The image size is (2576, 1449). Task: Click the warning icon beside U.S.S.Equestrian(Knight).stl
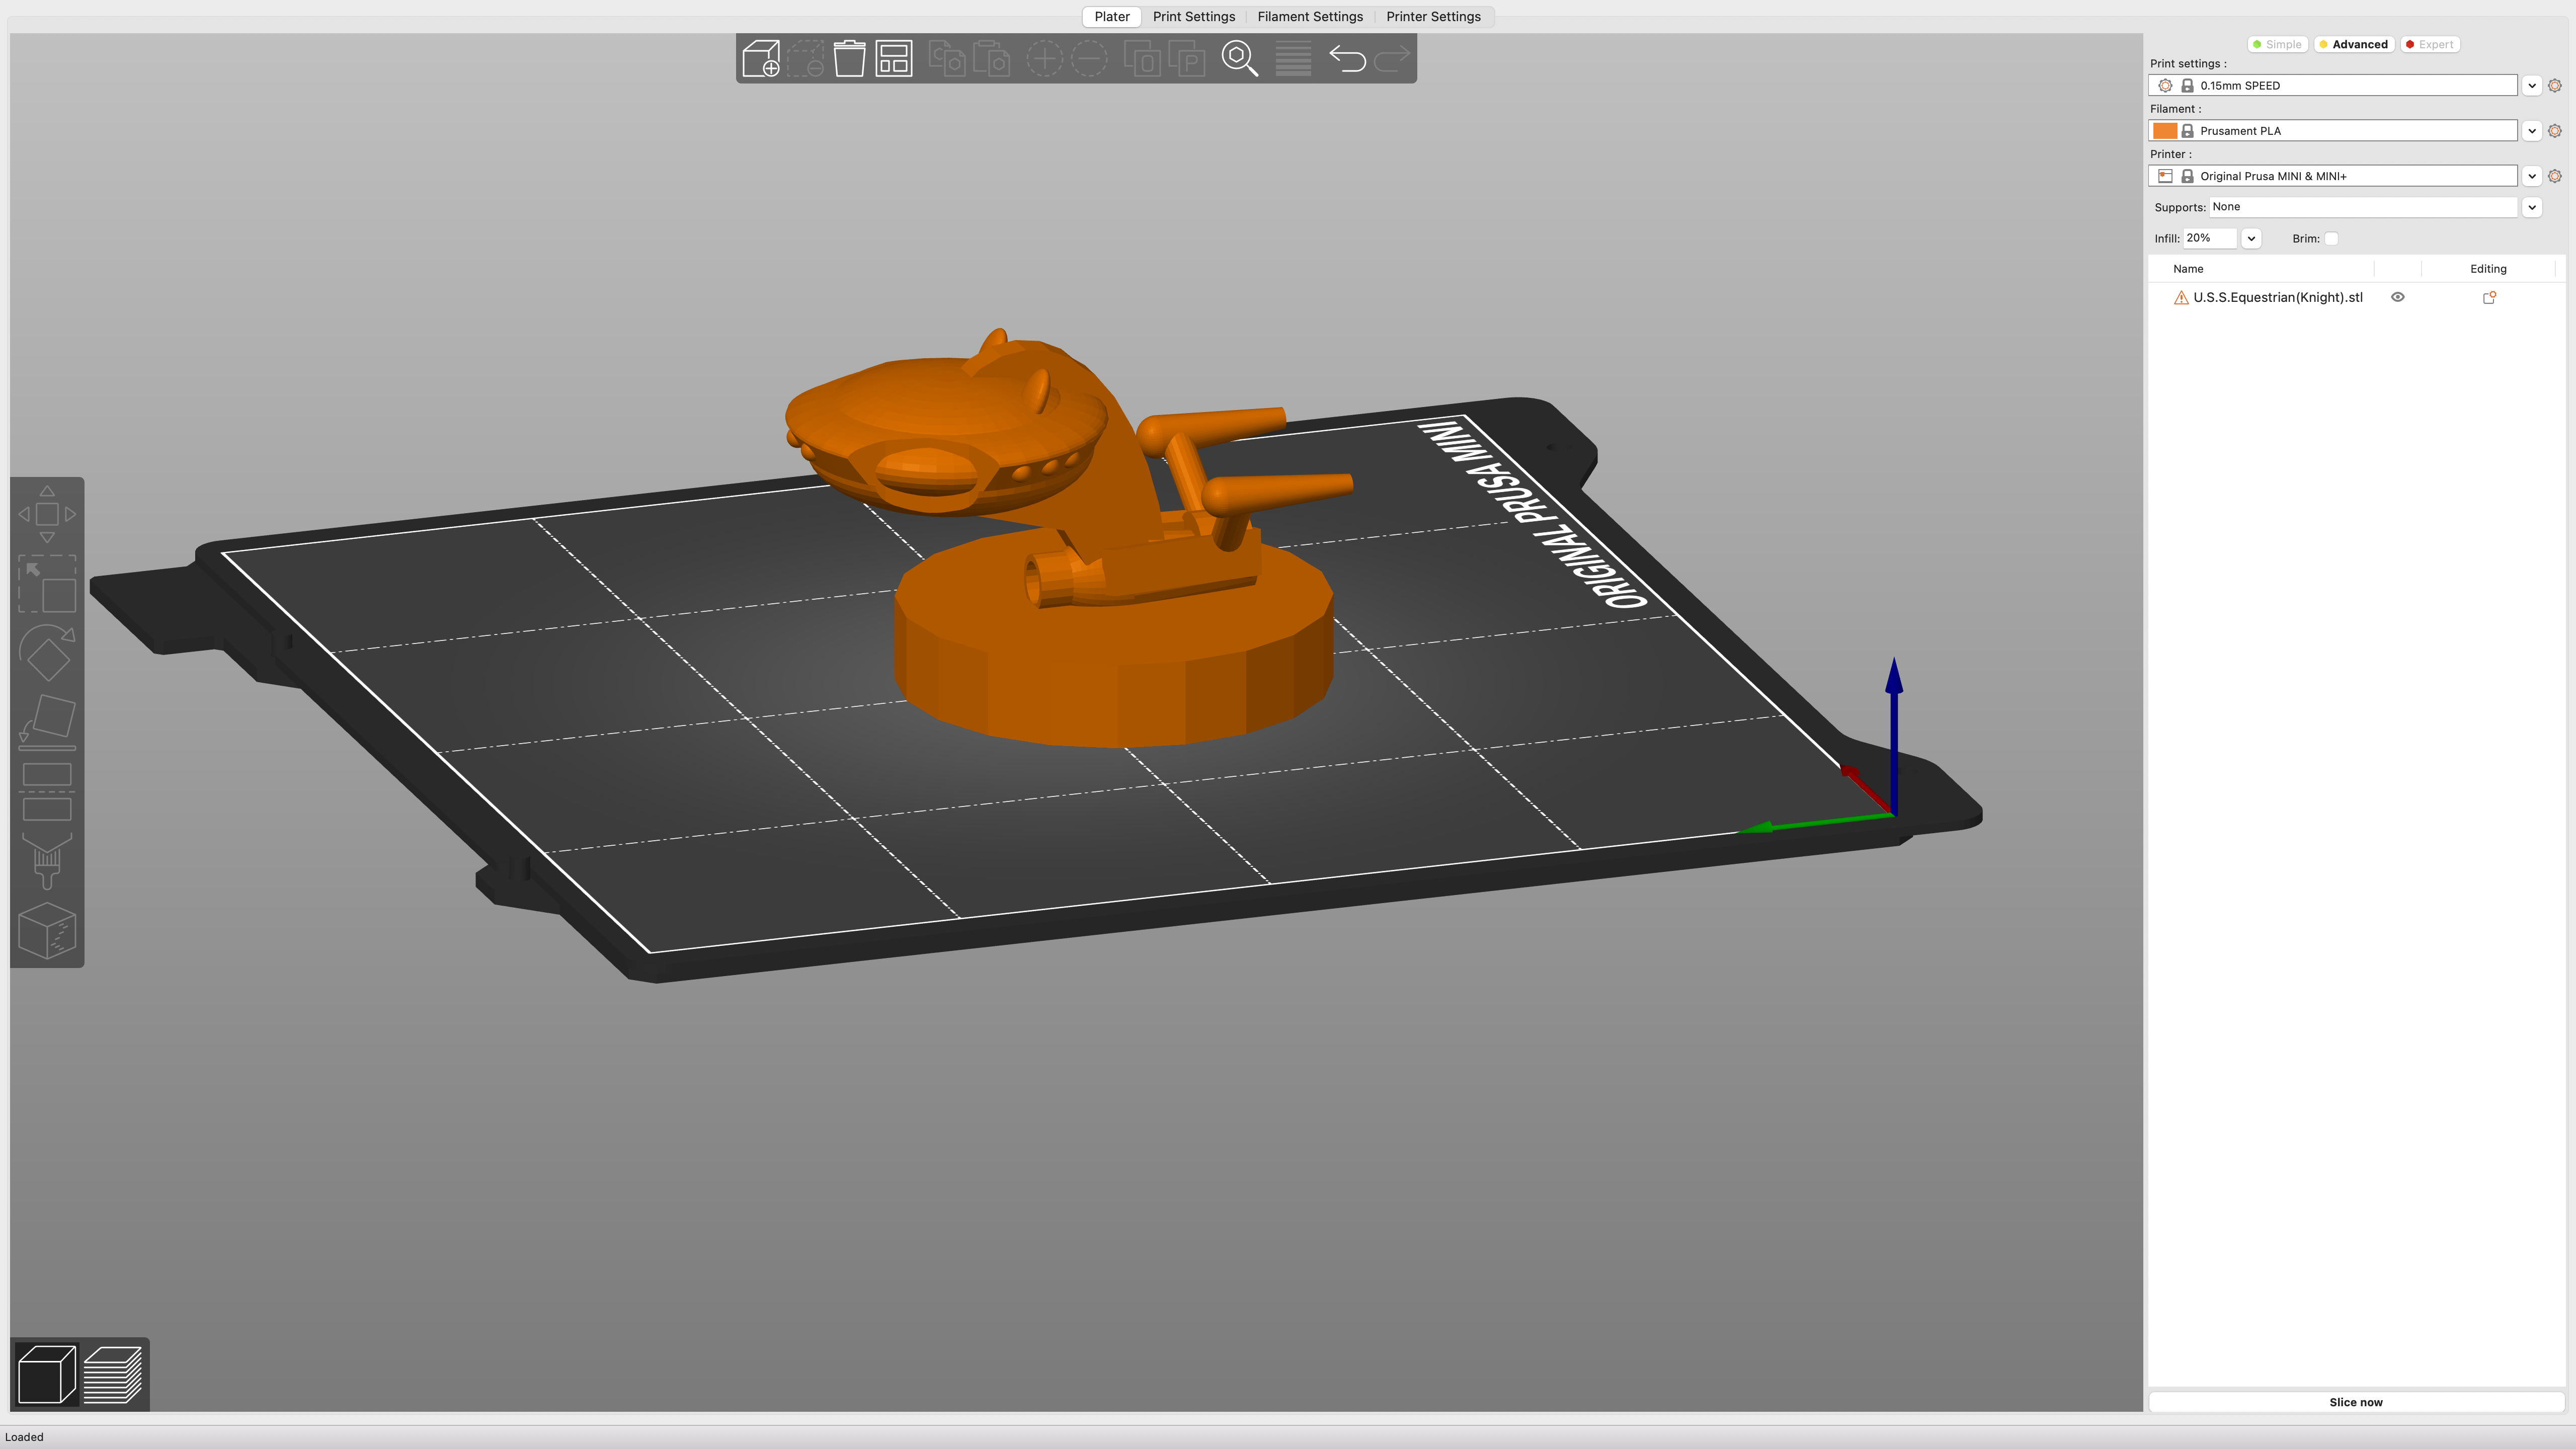click(2181, 298)
